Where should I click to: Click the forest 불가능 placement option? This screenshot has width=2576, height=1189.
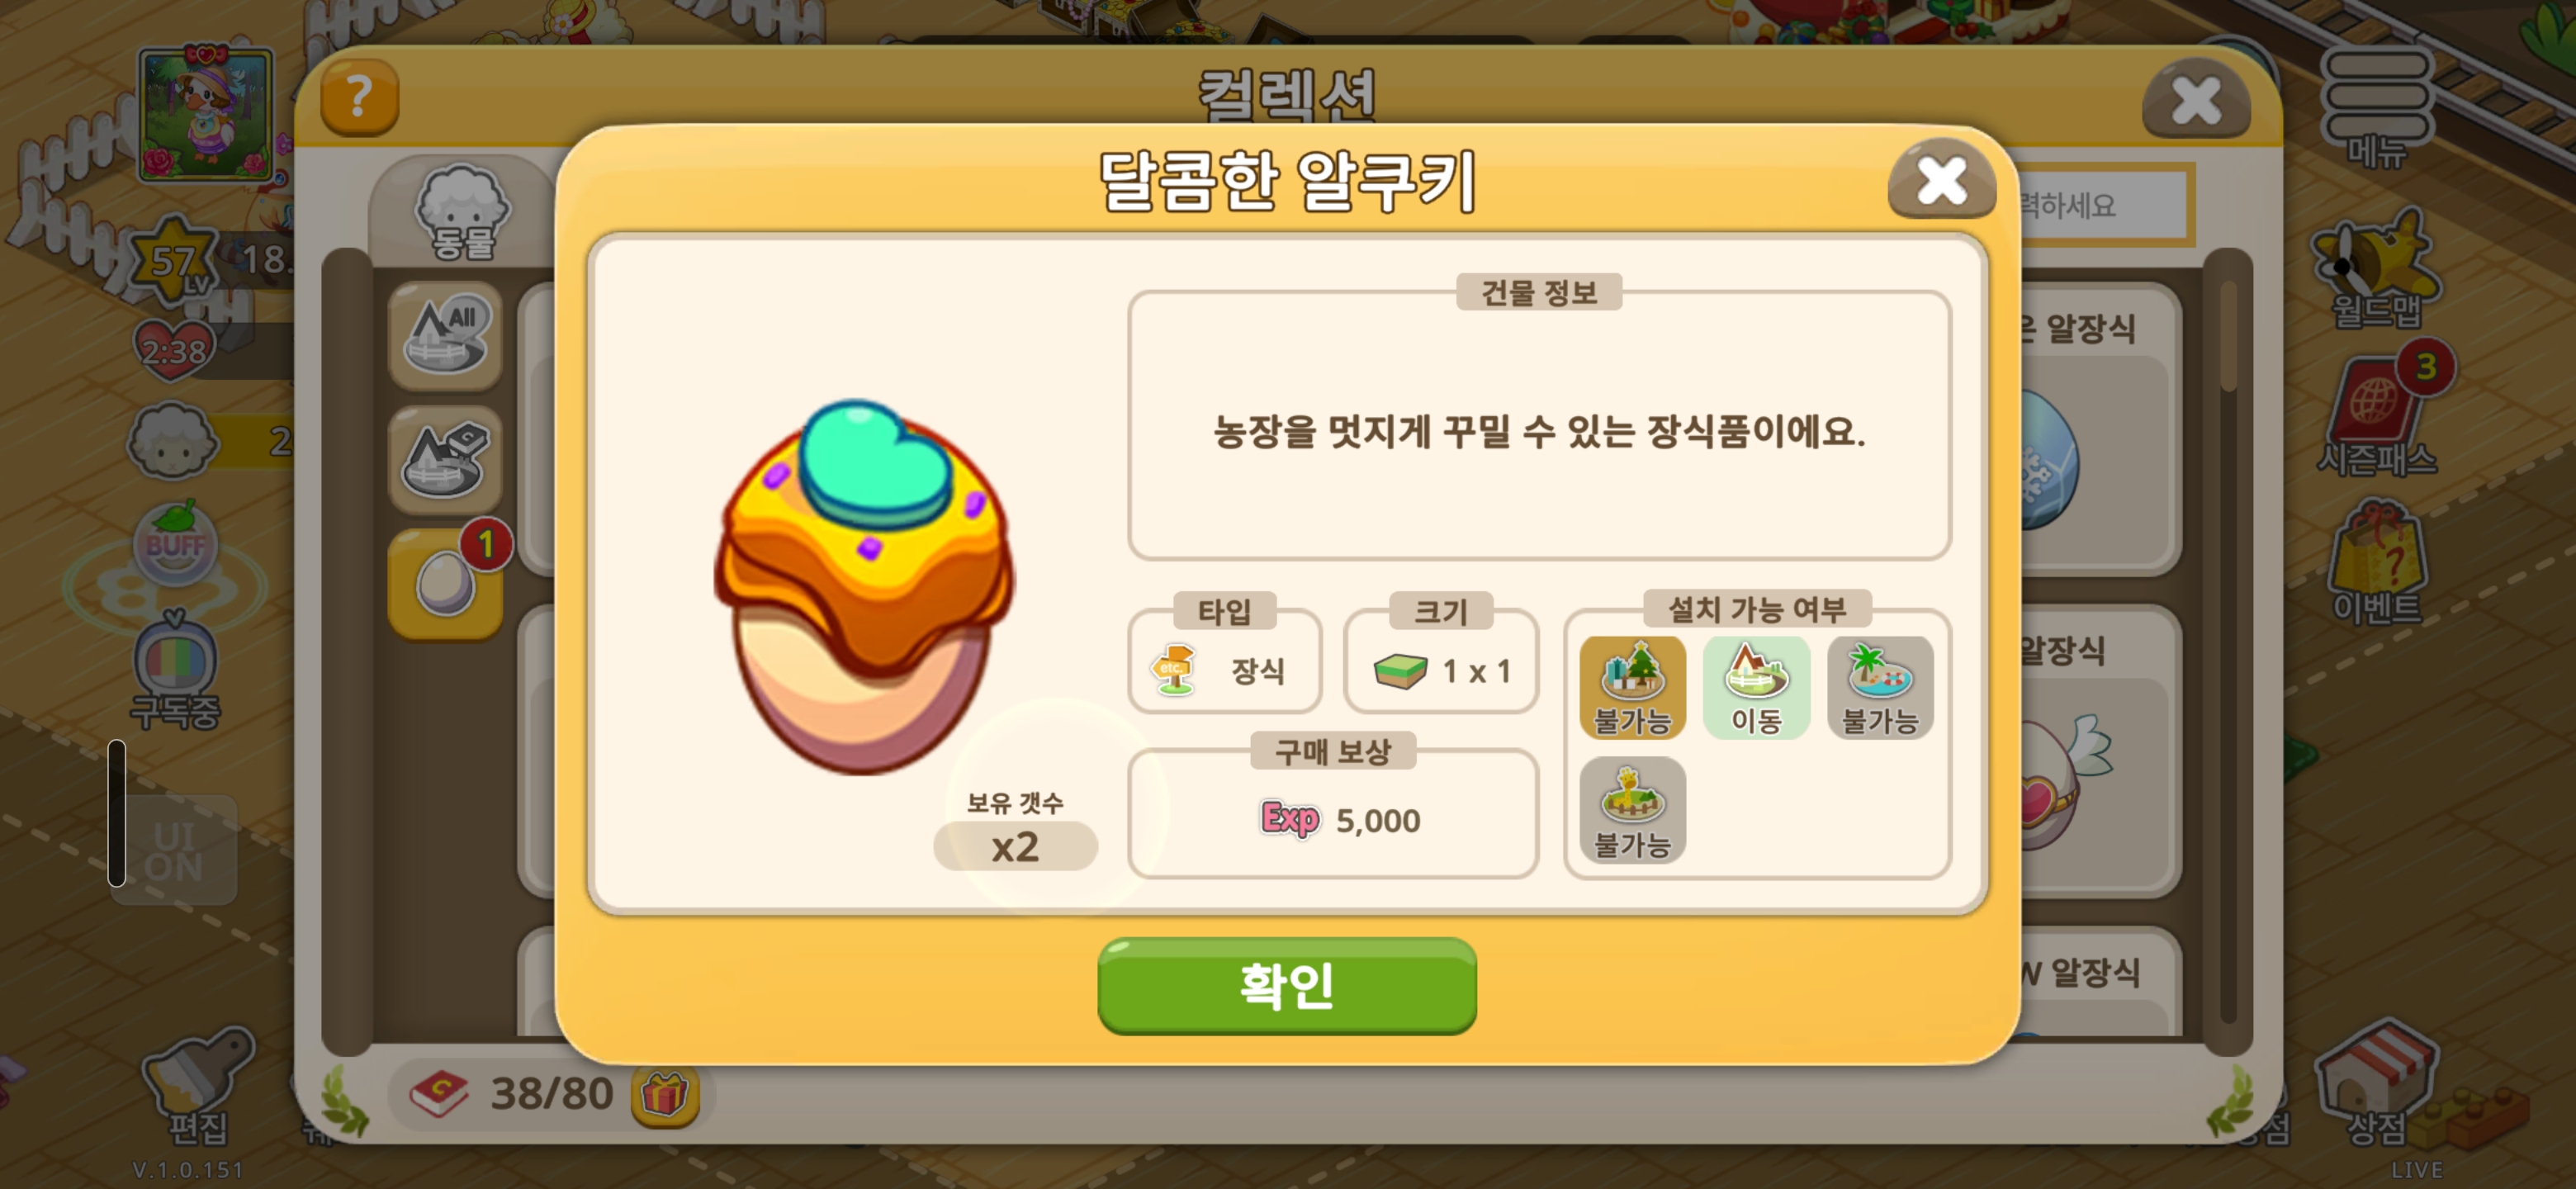(1632, 688)
